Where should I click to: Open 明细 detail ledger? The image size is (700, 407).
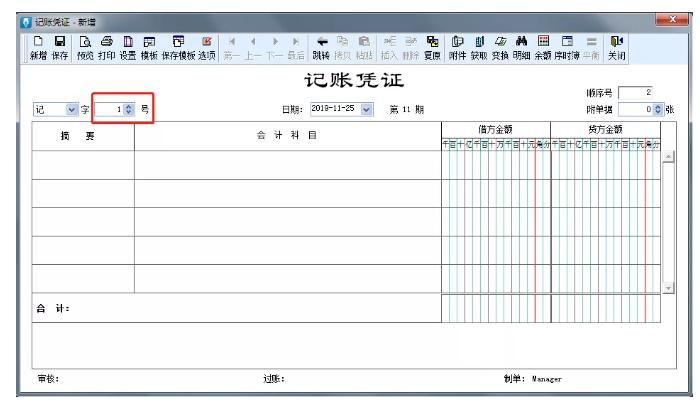(521, 48)
